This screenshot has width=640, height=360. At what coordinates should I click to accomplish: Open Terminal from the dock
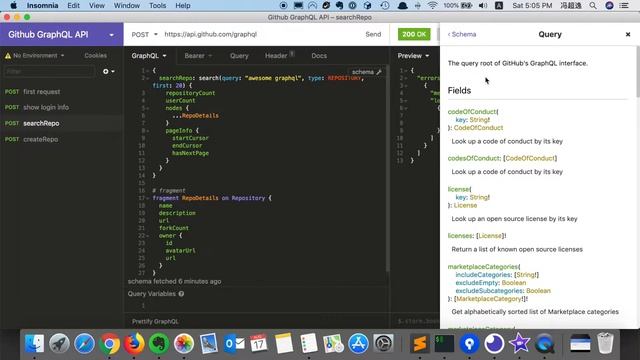click(x=444, y=343)
